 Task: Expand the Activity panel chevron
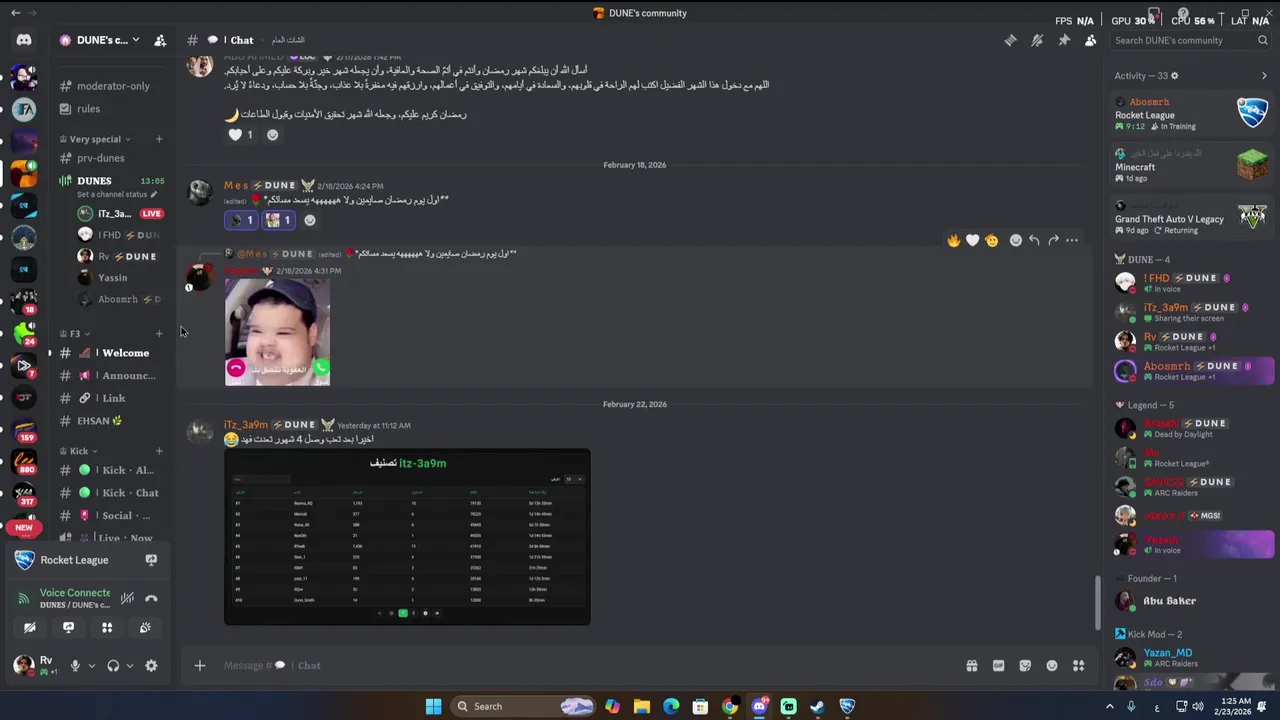click(x=1264, y=76)
